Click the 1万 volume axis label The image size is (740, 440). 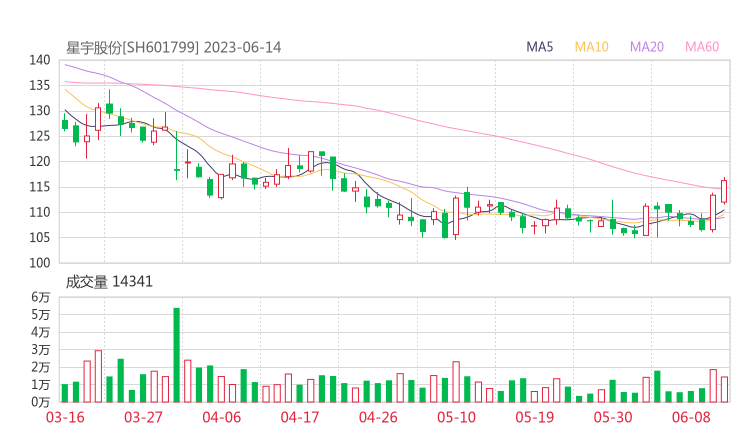pyautogui.click(x=40, y=385)
